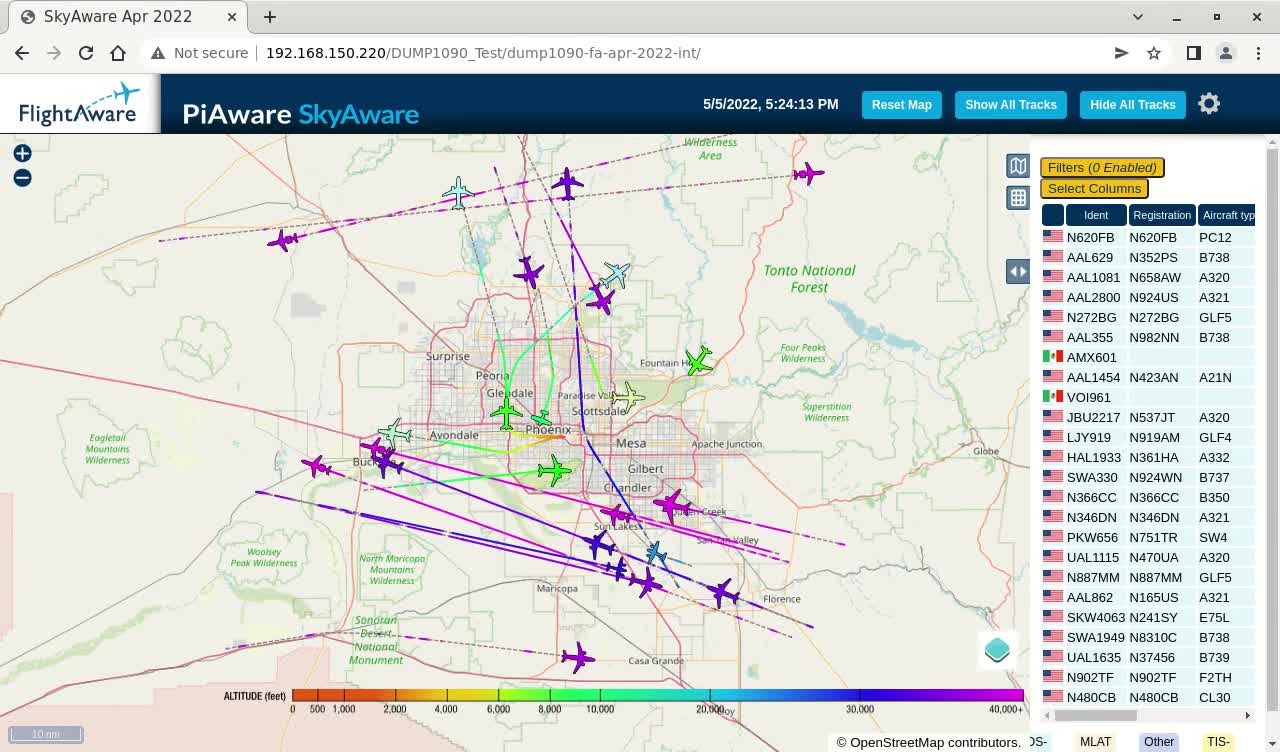This screenshot has width=1280, height=752.
Task: Open settings gear in SkyAware header
Action: tap(1209, 104)
